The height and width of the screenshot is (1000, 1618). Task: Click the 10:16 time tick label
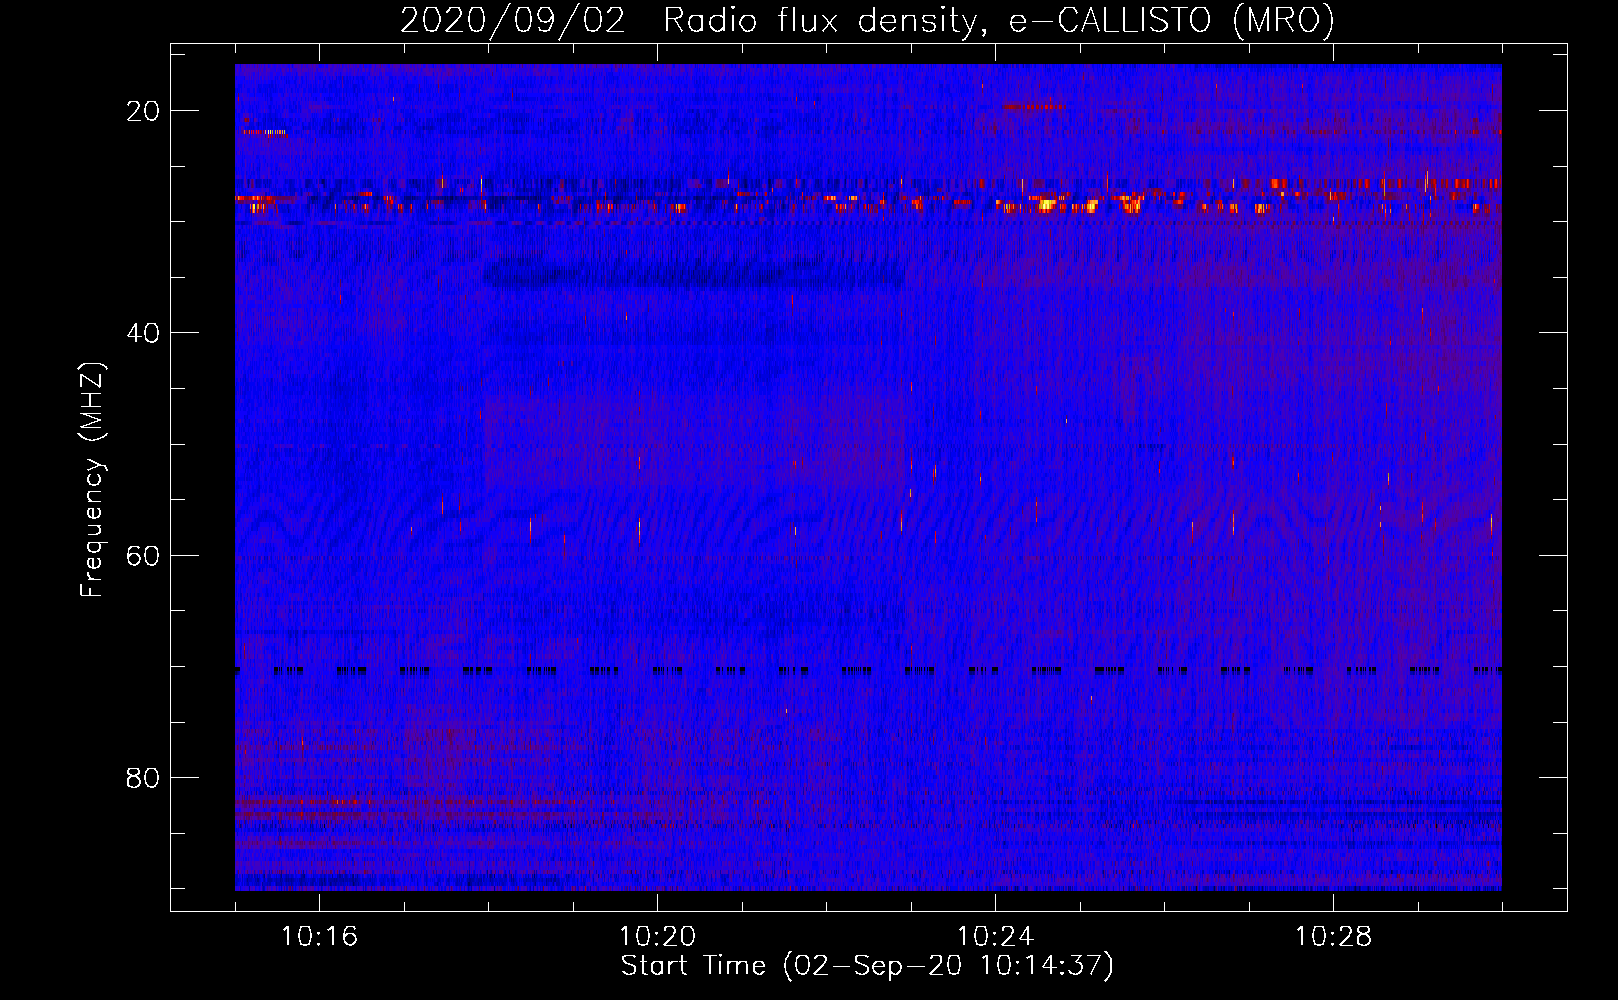pyautogui.click(x=319, y=937)
